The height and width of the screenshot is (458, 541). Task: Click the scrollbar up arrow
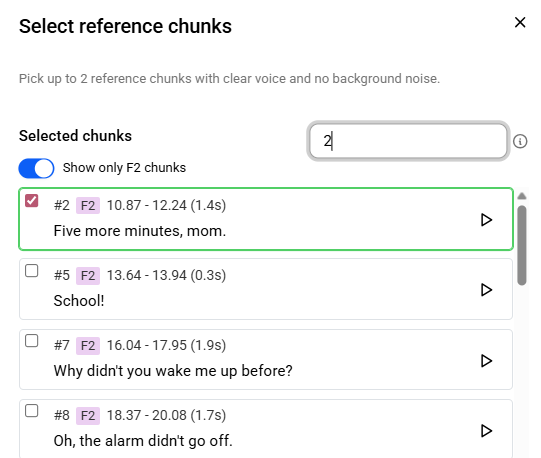522,196
